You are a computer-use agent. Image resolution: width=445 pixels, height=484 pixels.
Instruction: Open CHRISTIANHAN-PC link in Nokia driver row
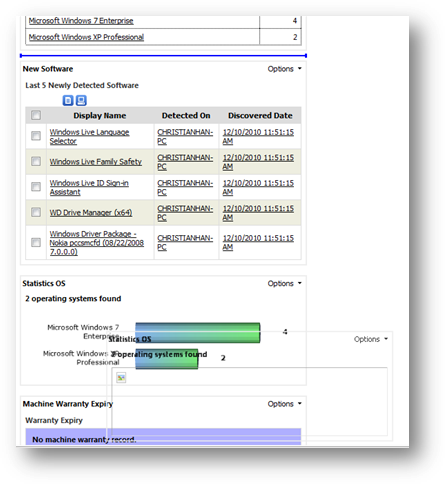185,243
